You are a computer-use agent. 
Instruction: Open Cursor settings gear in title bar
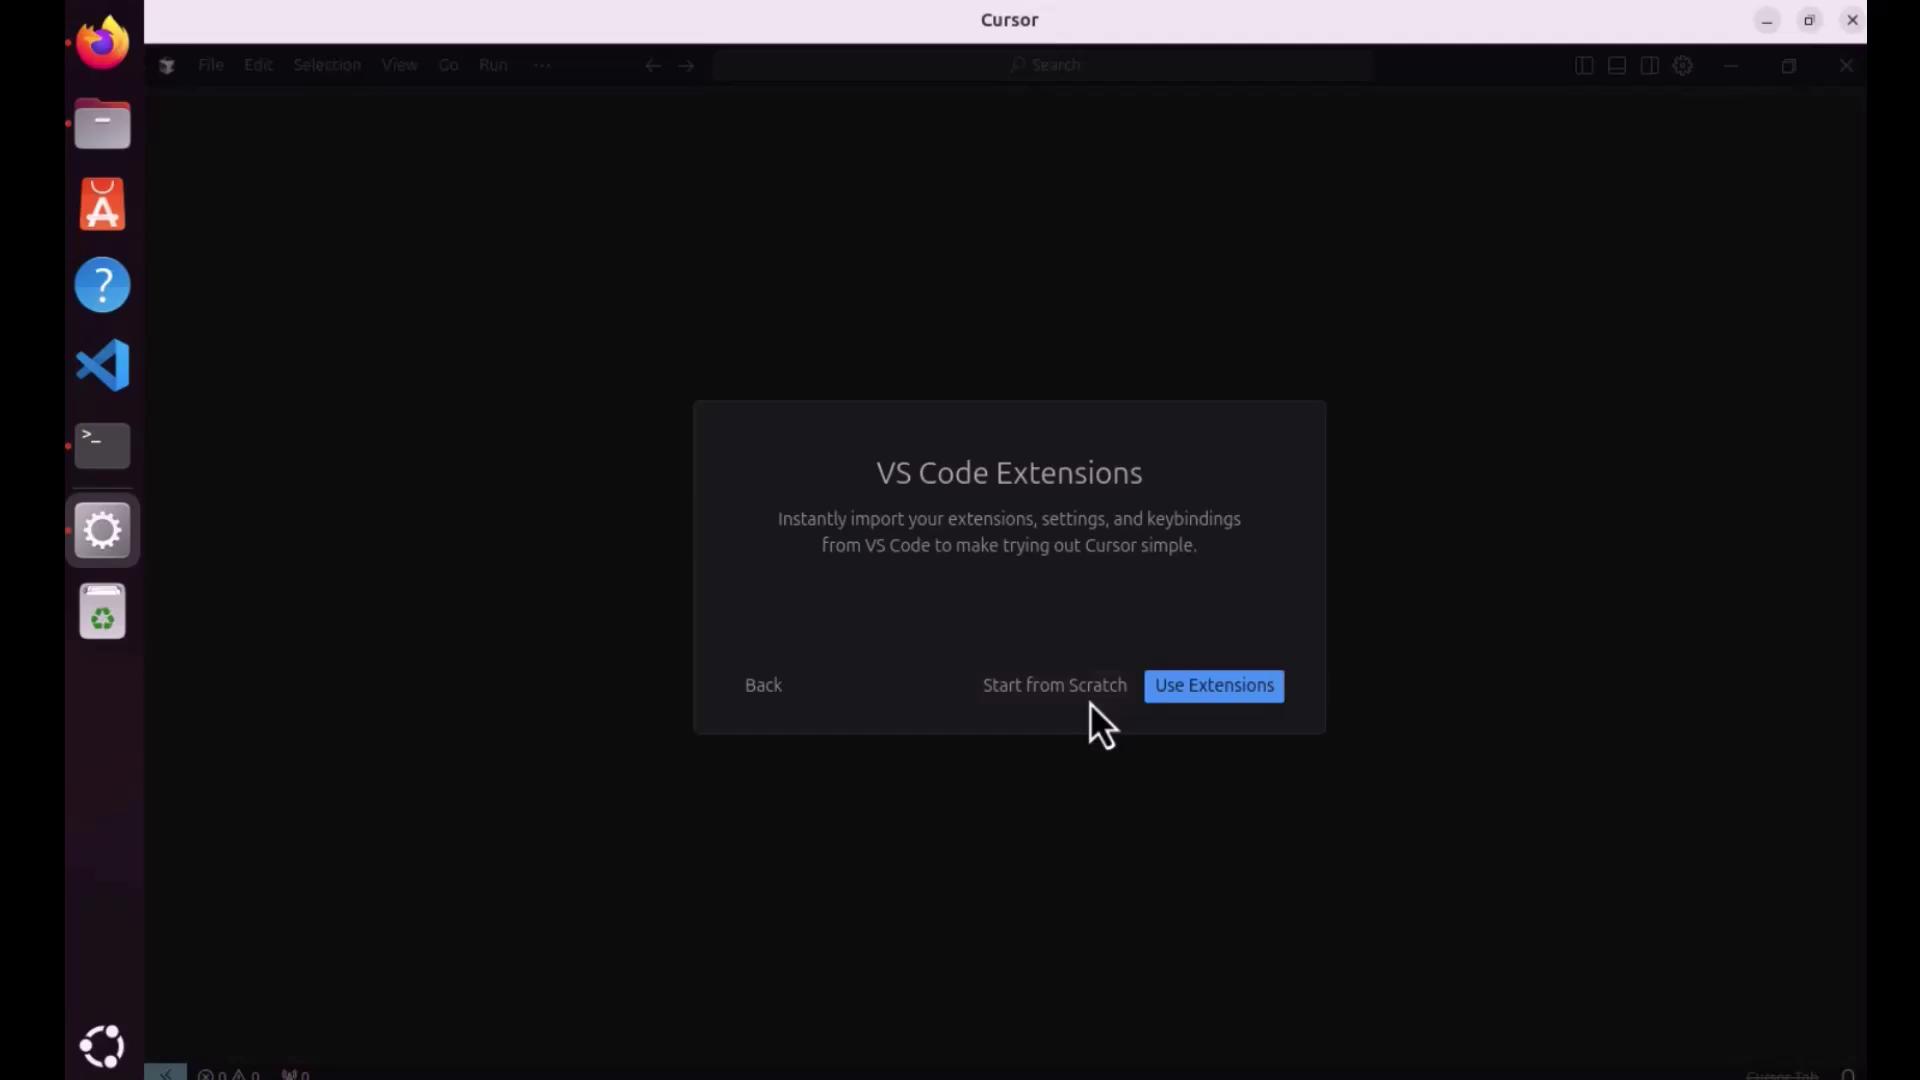pos(1684,66)
